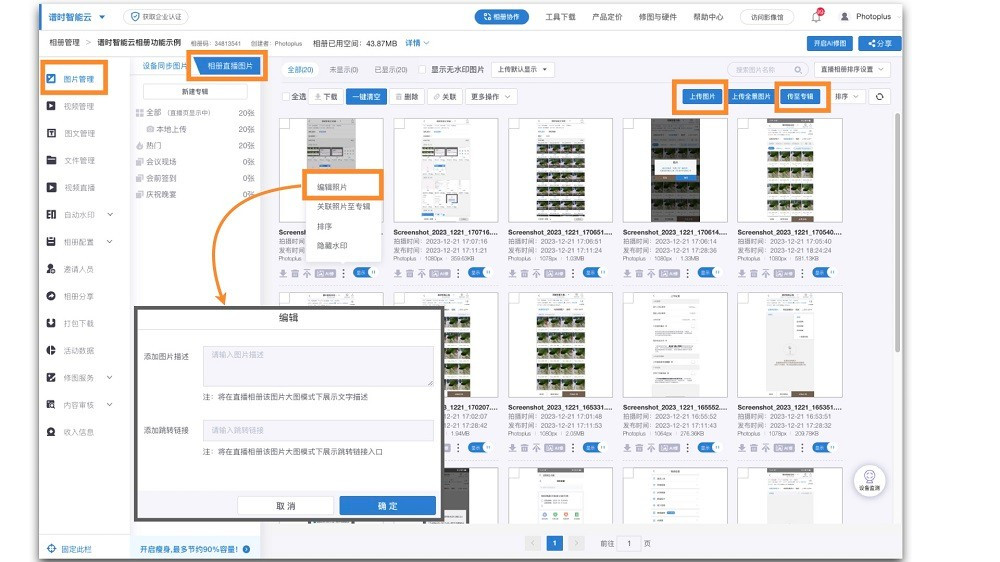Switch to the 相册直播图片 tab
This screenshot has height=562, width=1000.
(229, 66)
